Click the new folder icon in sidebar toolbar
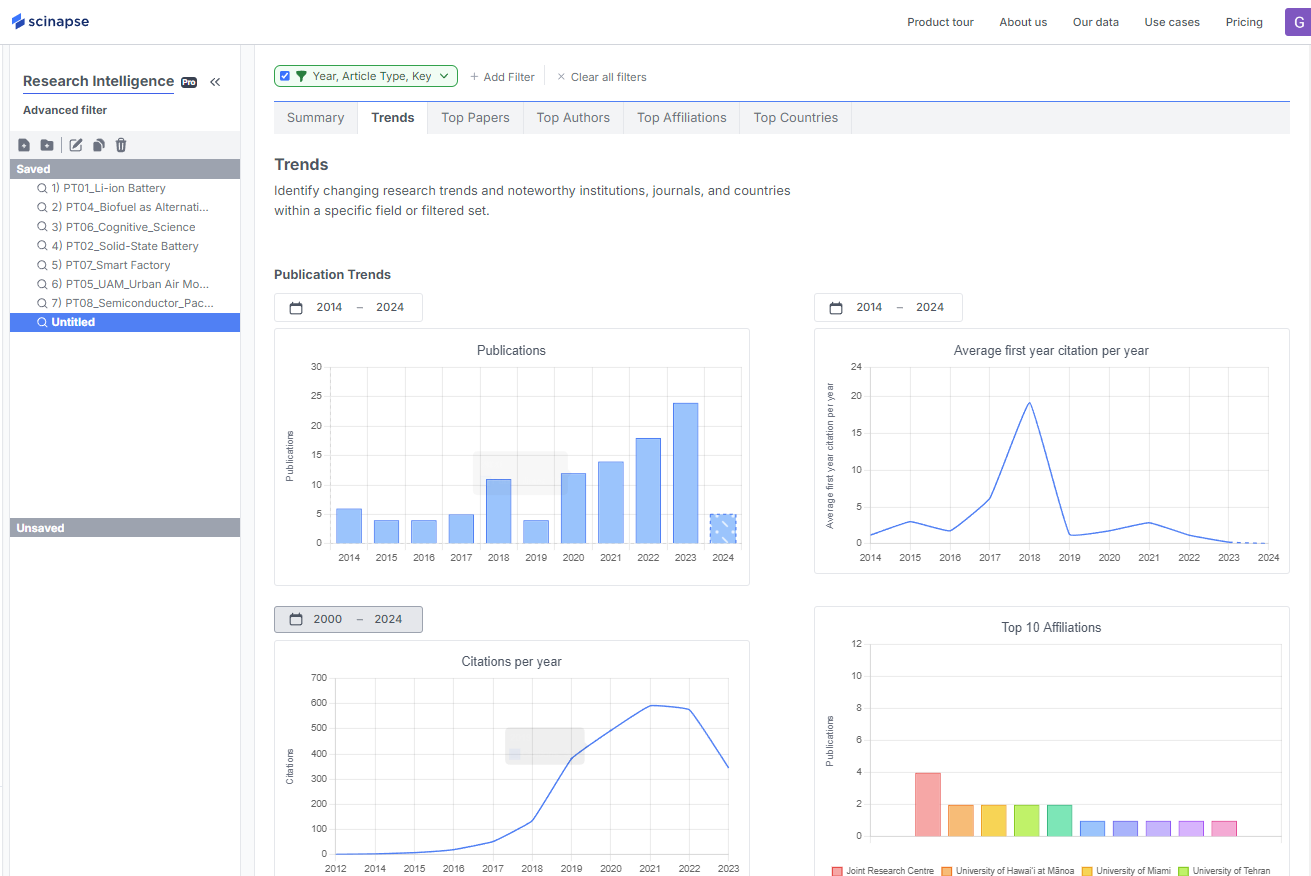Screen dimensions: 1311x876 (47, 145)
